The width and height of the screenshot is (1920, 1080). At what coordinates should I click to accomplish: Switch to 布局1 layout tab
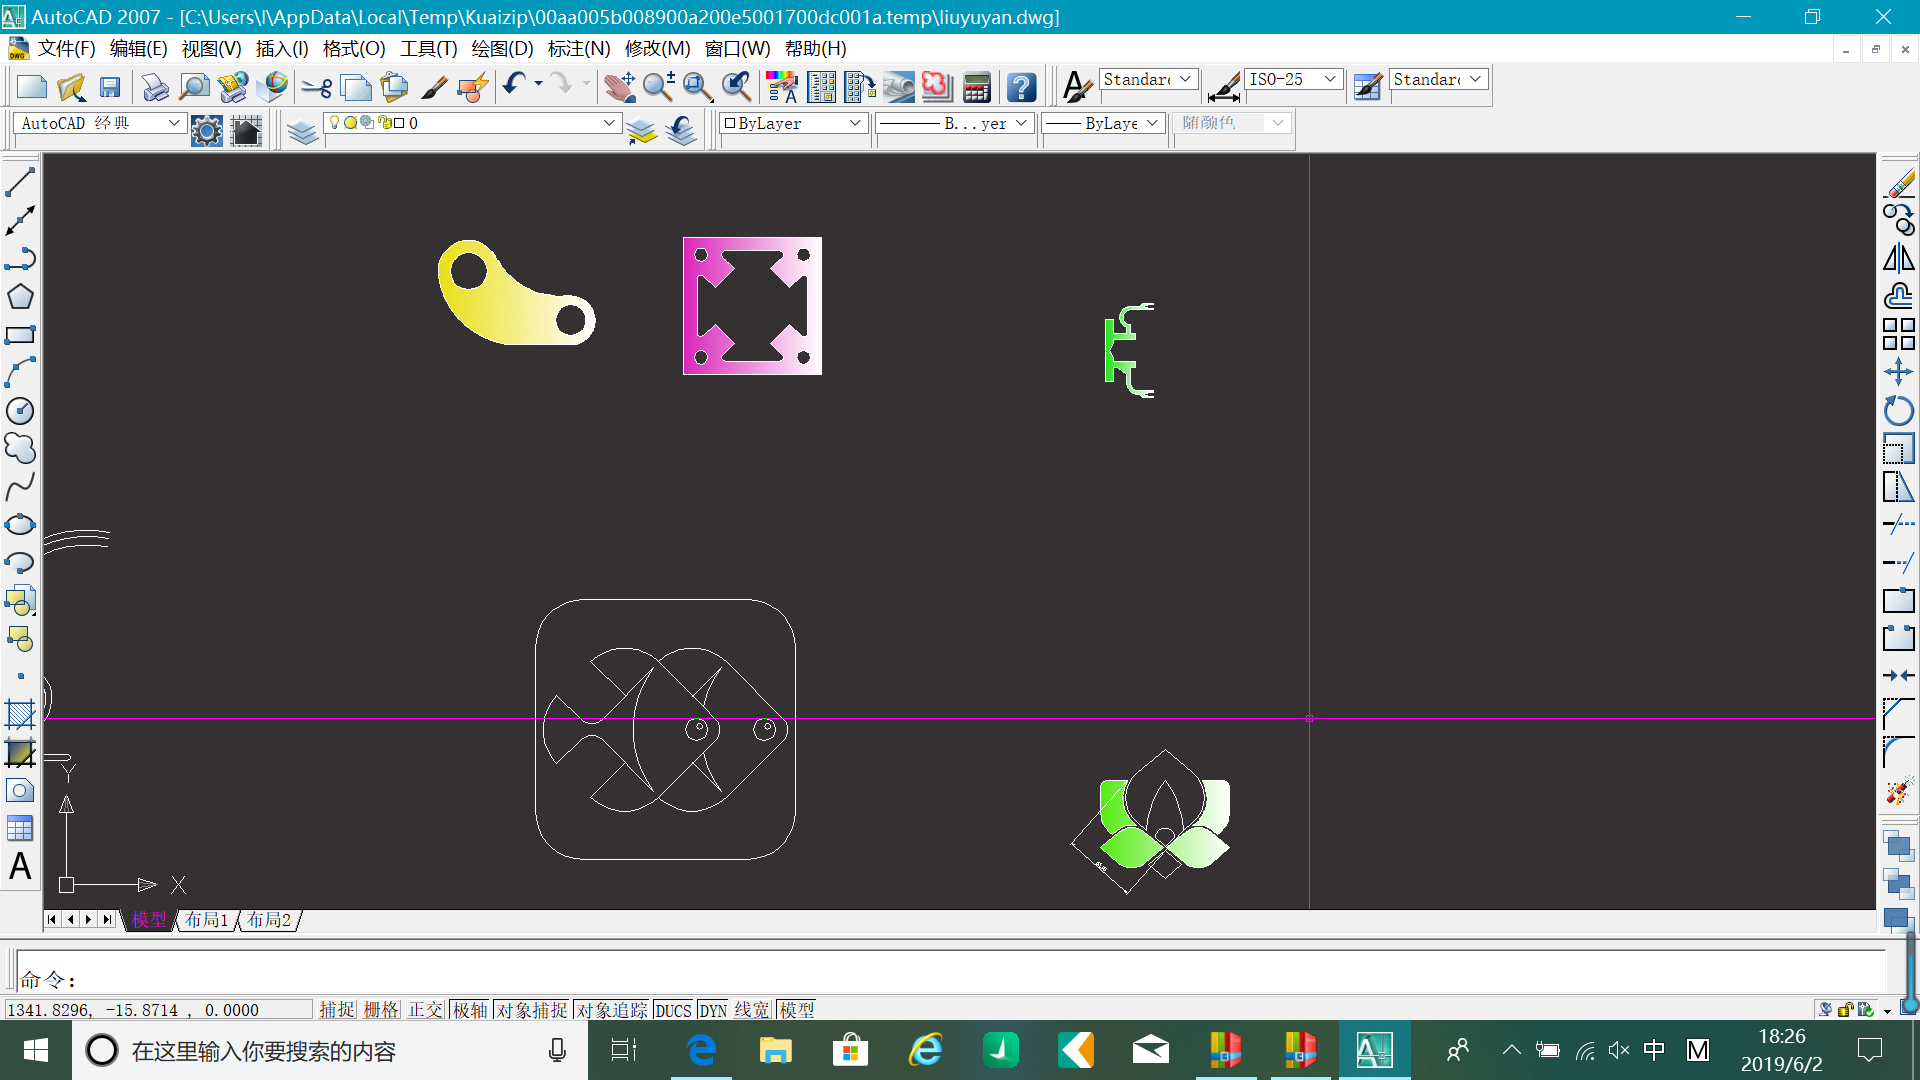(207, 920)
